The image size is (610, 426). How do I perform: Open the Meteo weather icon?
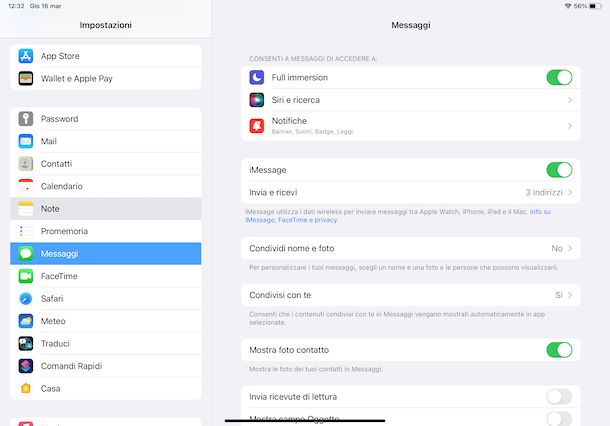pyautogui.click(x=26, y=321)
